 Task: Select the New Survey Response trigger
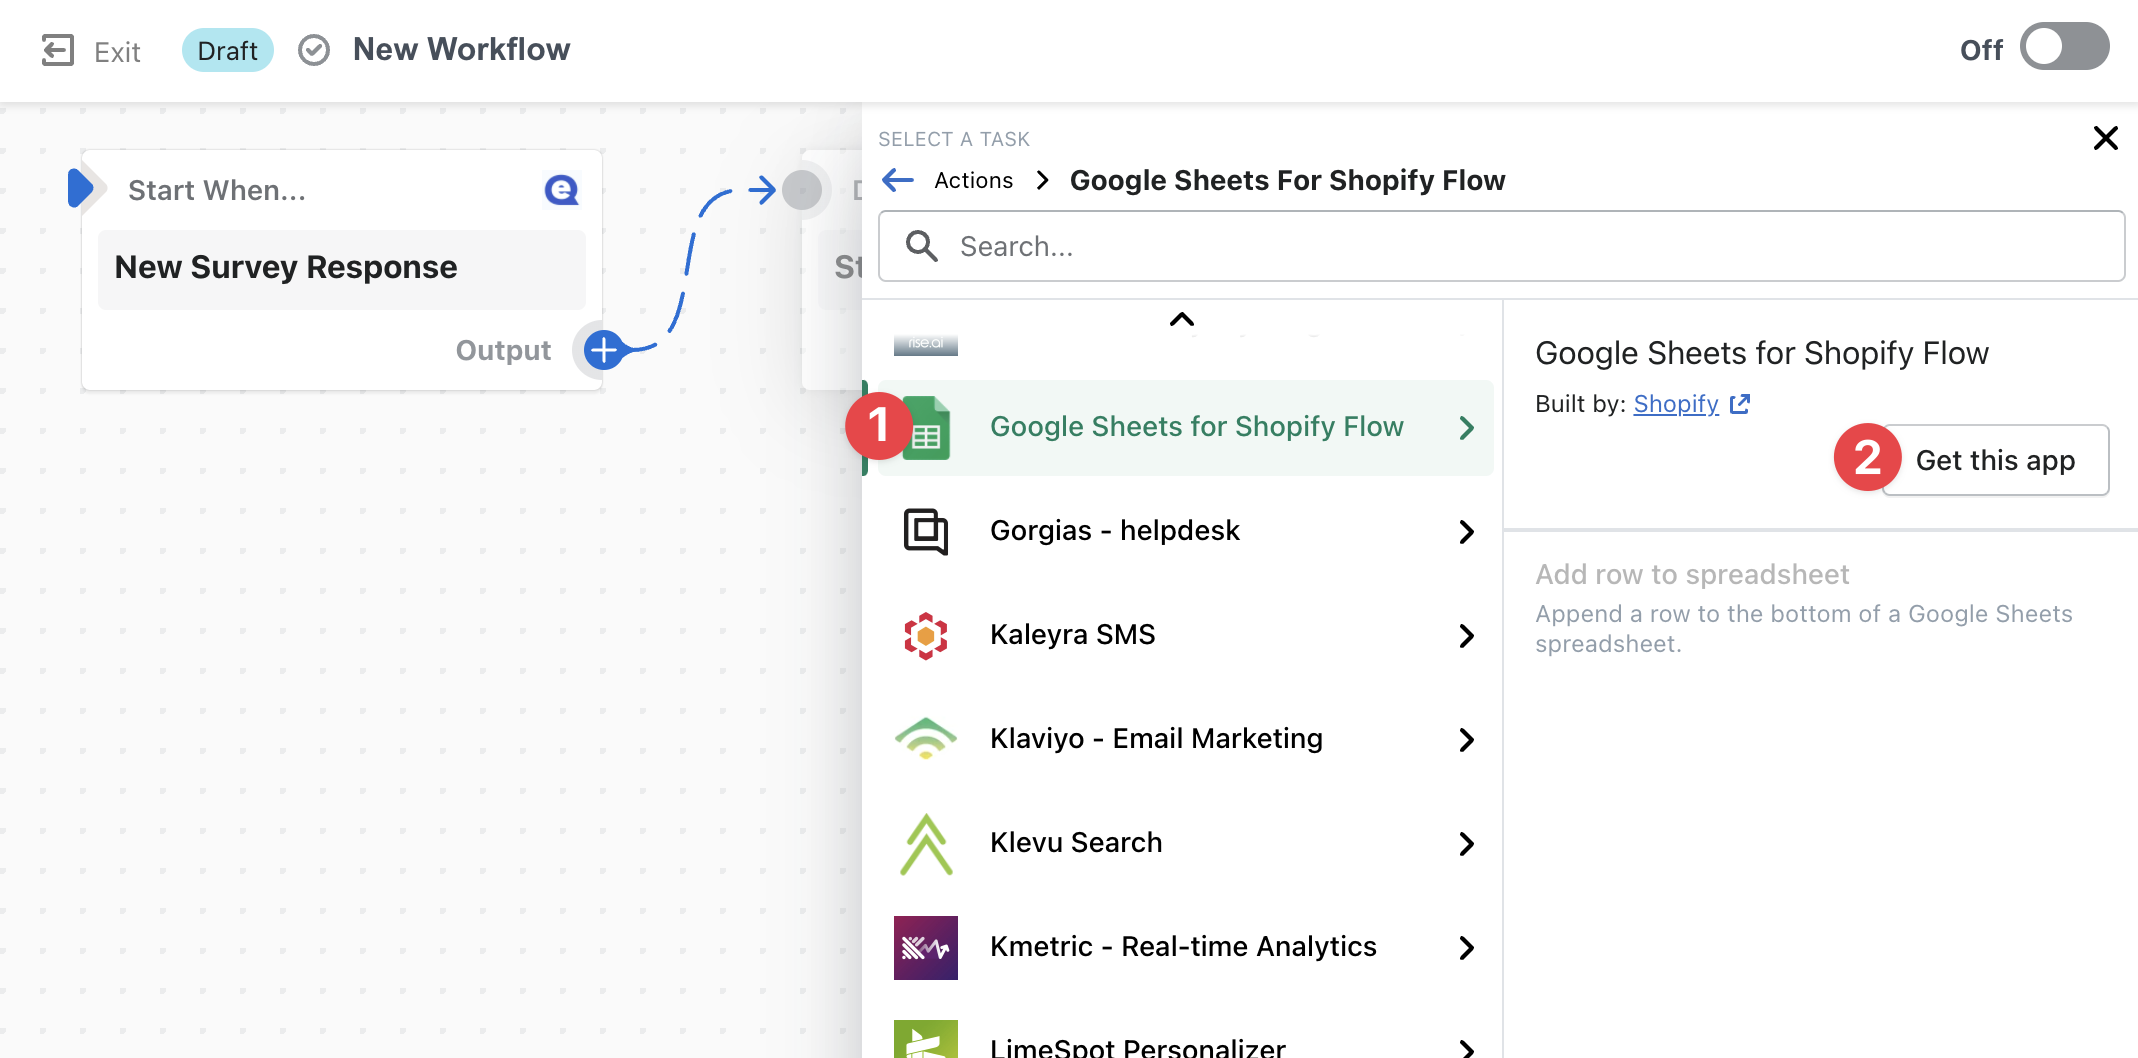click(x=342, y=268)
